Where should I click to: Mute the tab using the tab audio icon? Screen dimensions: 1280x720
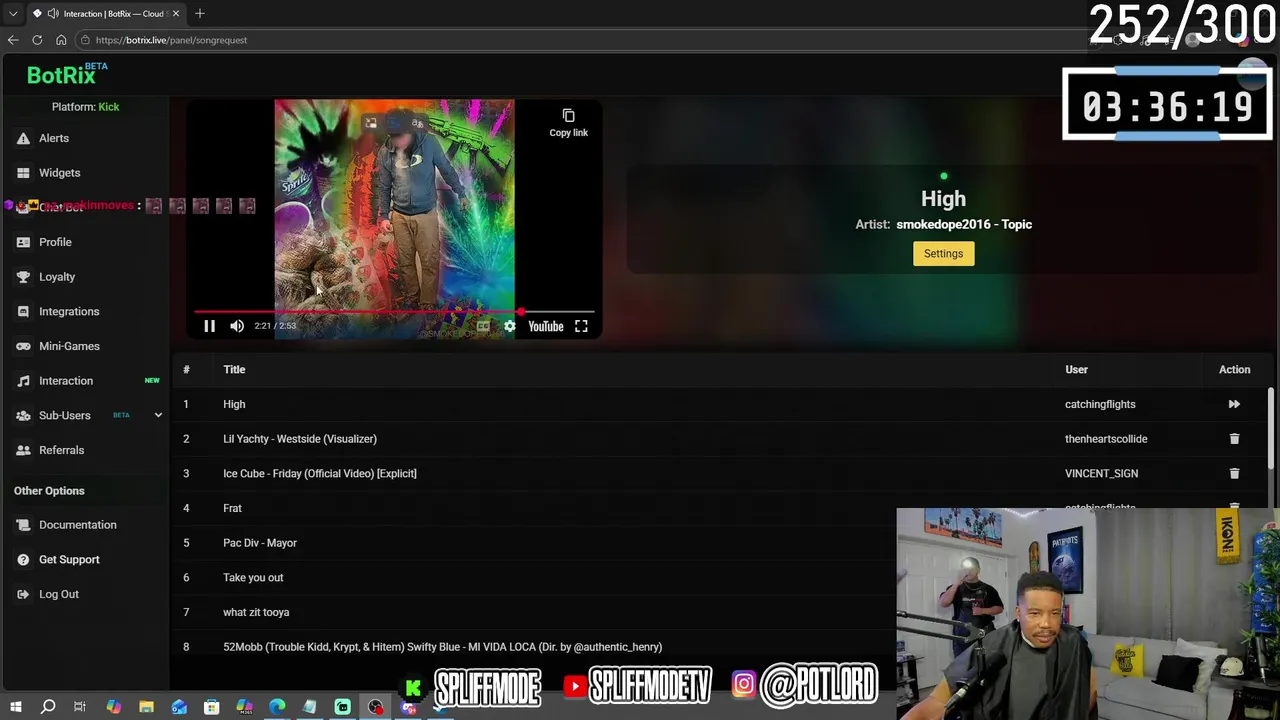point(52,14)
